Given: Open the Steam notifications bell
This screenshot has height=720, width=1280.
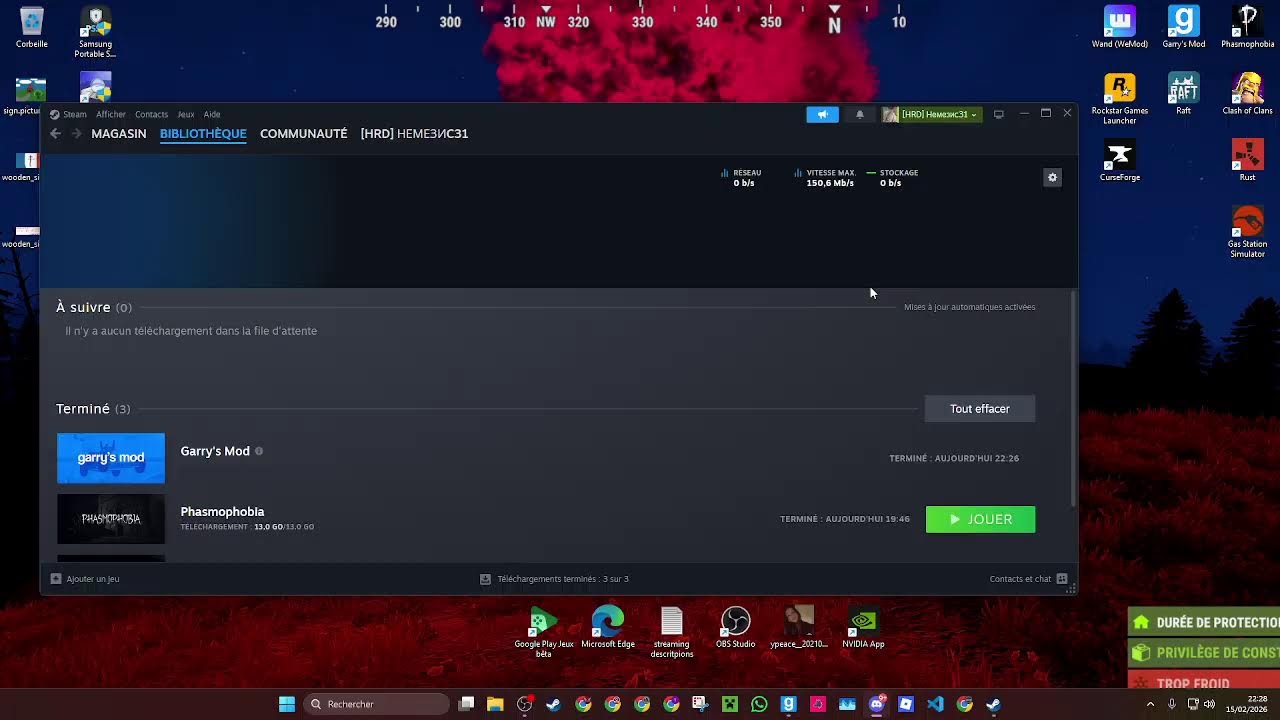Looking at the screenshot, I should (859, 114).
